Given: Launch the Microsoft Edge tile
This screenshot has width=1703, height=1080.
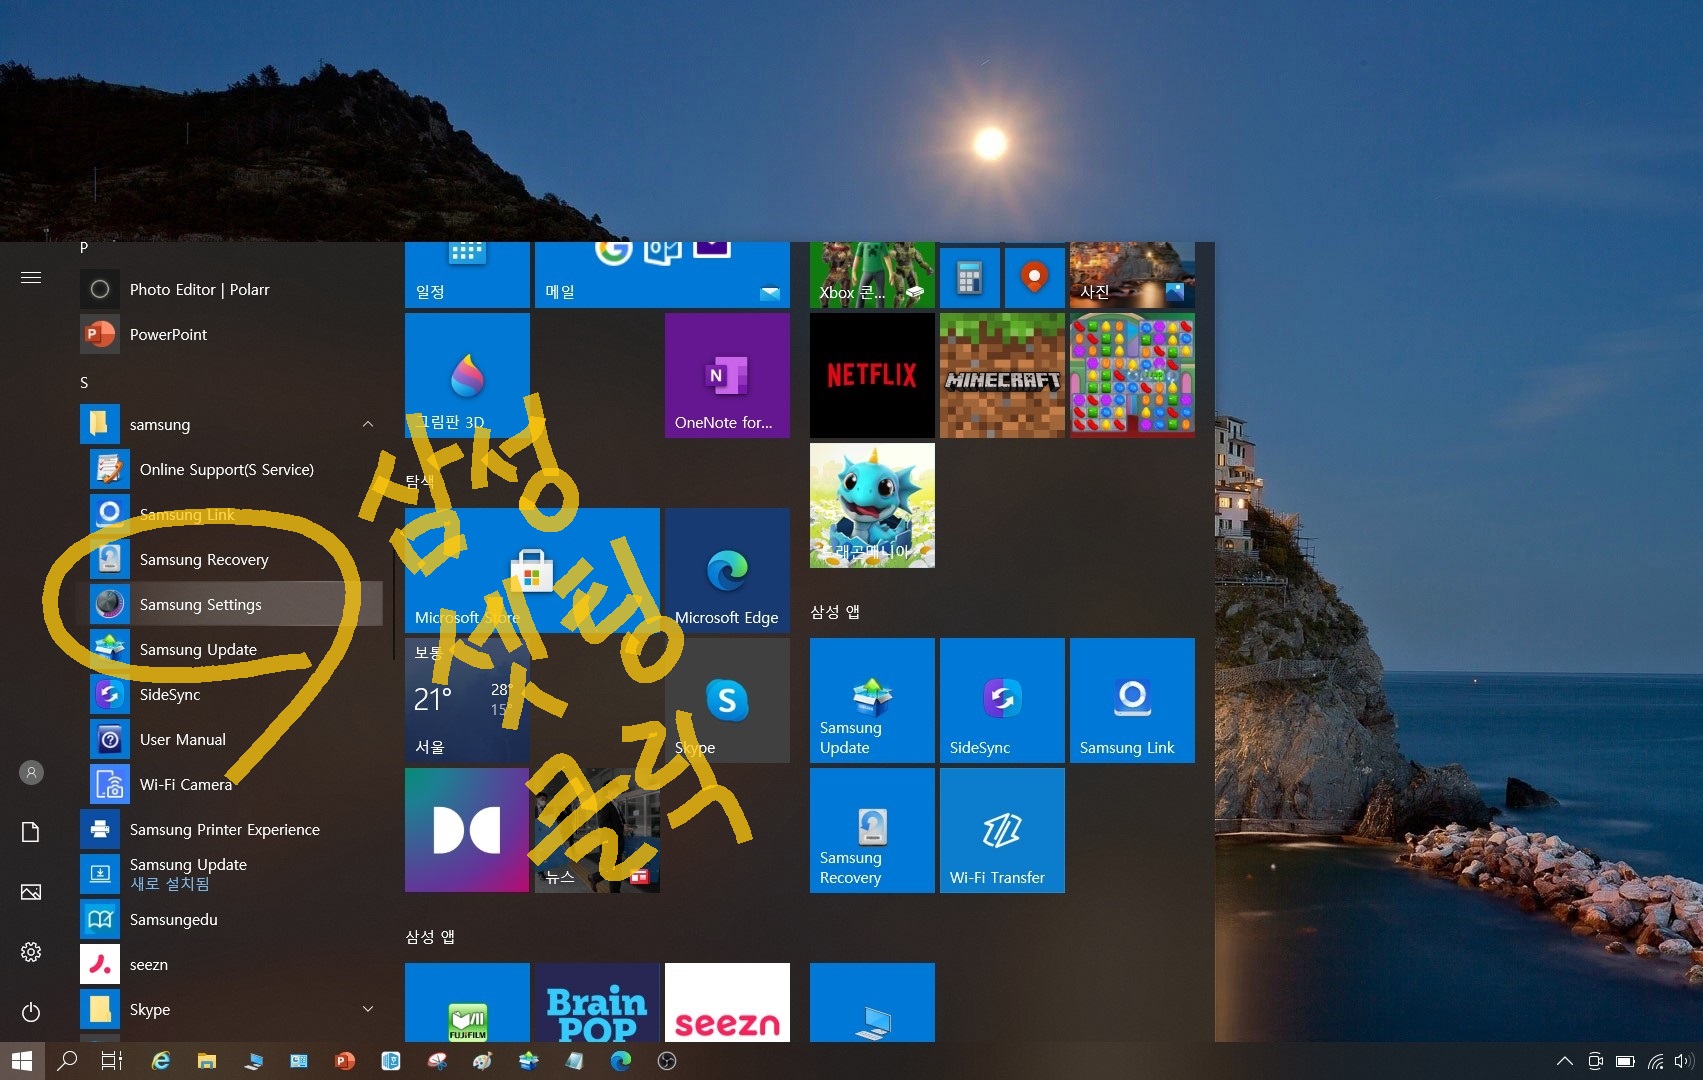Looking at the screenshot, I should point(727,570).
